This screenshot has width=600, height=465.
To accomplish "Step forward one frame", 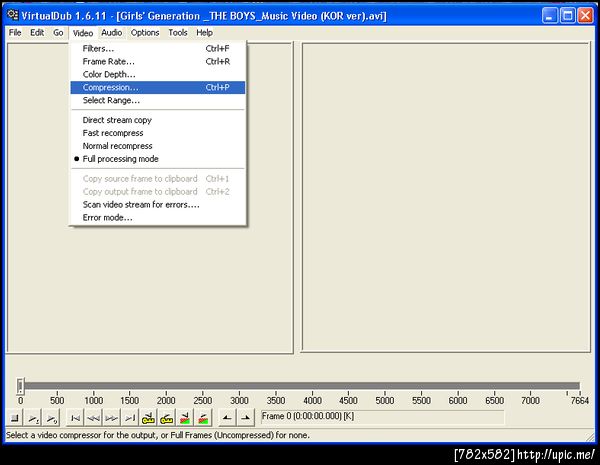I will pos(112,418).
